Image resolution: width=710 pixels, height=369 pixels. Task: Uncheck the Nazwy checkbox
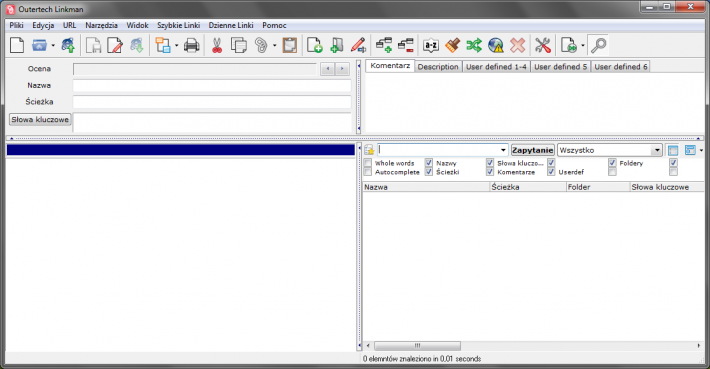tap(429, 163)
